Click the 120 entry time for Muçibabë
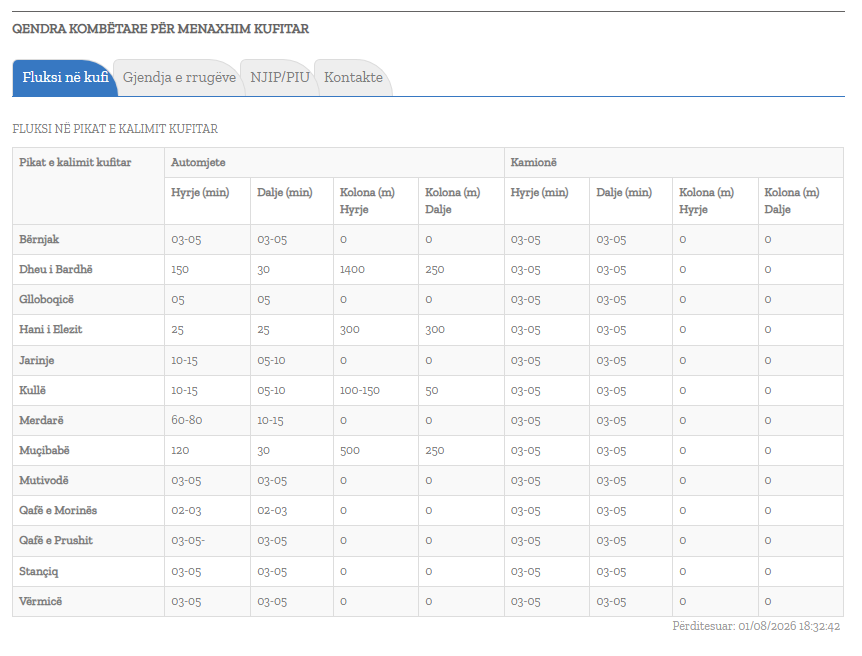Viewport: 862px width, 656px height. [x=180, y=450]
